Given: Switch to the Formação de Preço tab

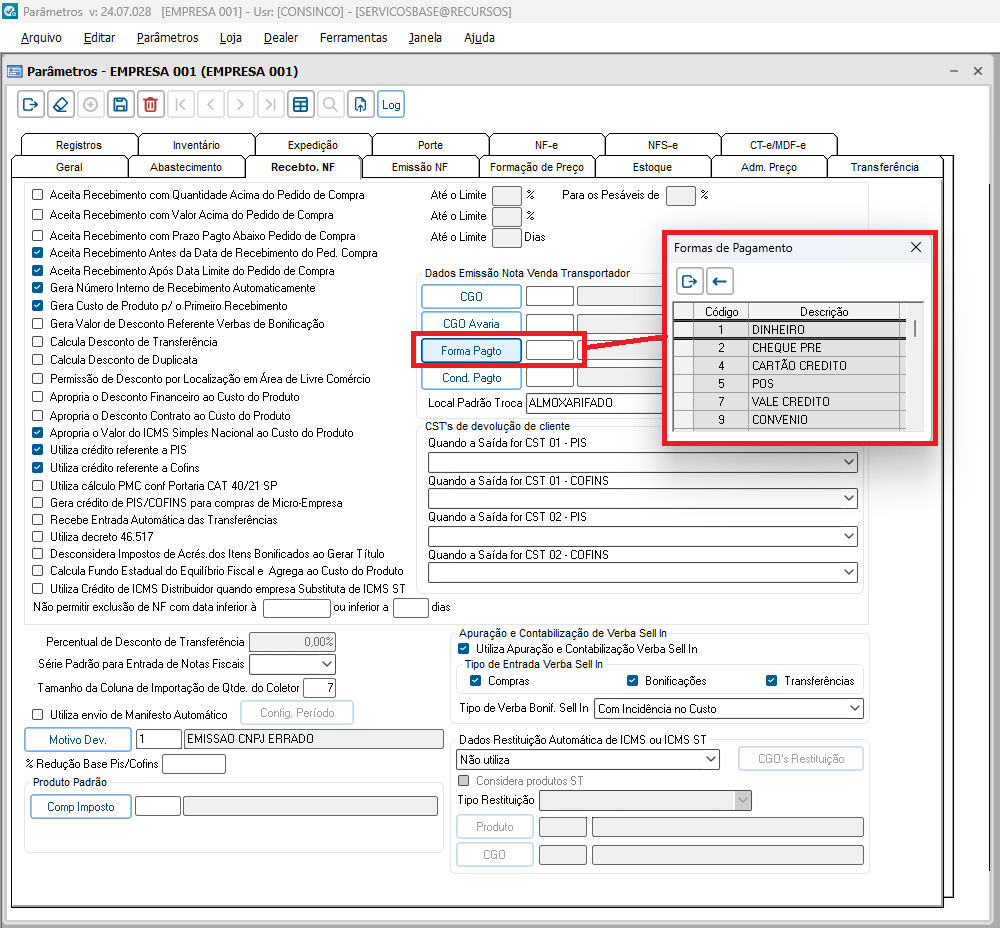Looking at the screenshot, I should (536, 167).
